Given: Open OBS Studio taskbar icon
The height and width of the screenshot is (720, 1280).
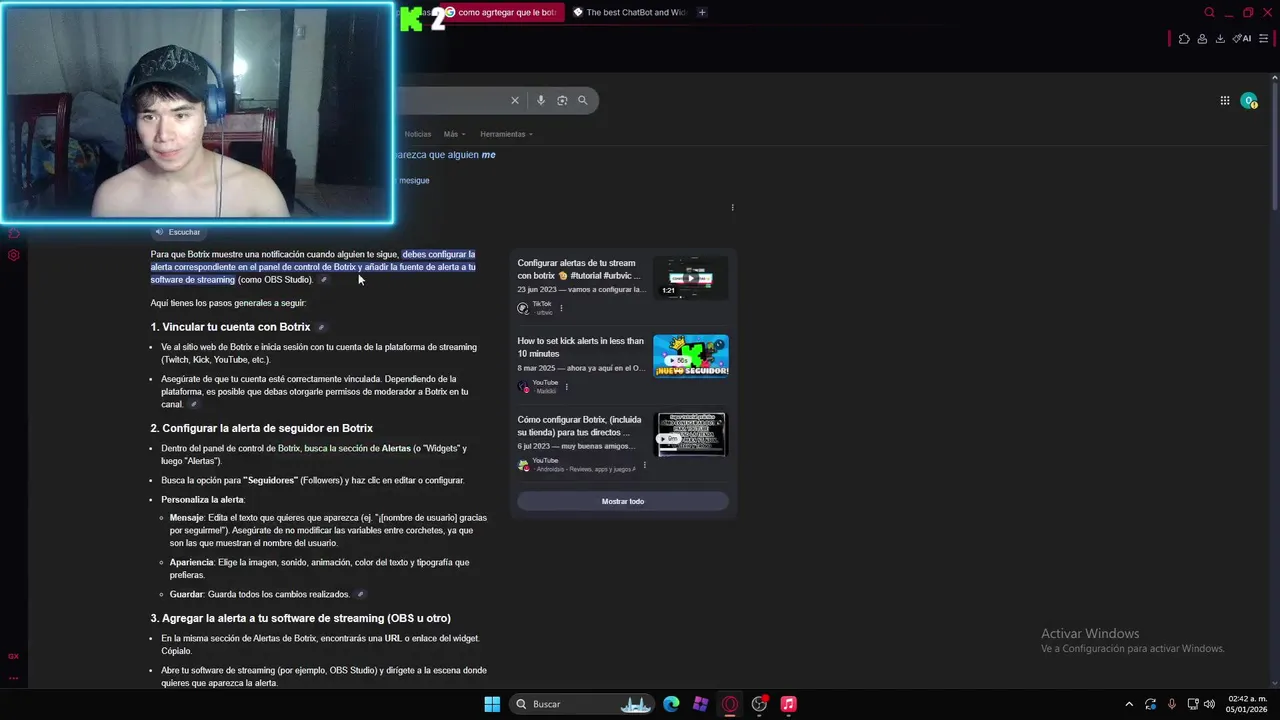Looking at the screenshot, I should click(759, 704).
